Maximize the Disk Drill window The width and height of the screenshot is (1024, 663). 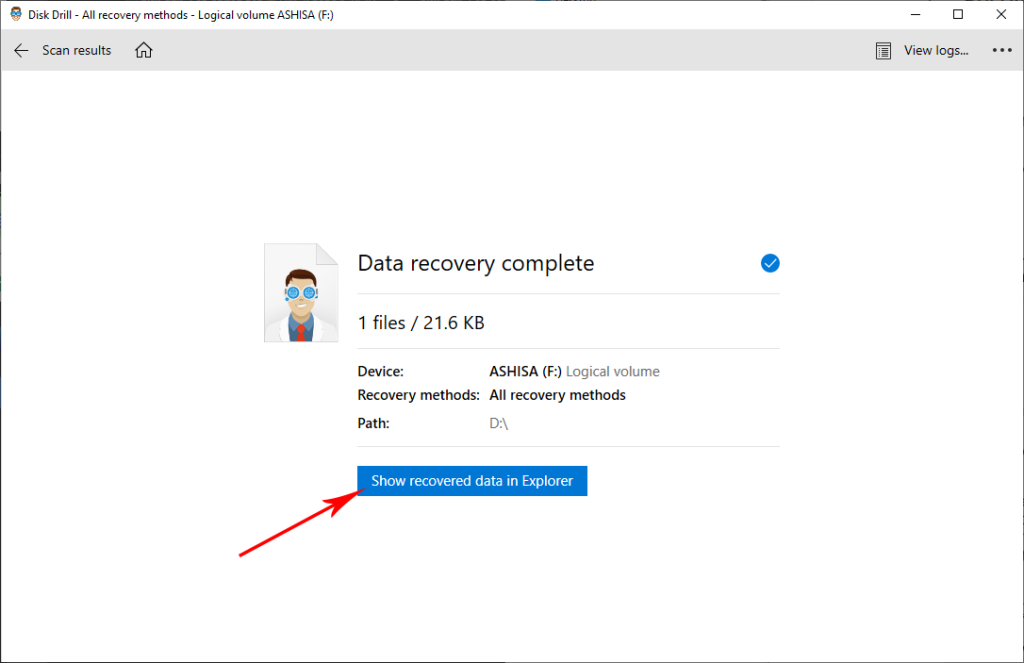[x=958, y=14]
